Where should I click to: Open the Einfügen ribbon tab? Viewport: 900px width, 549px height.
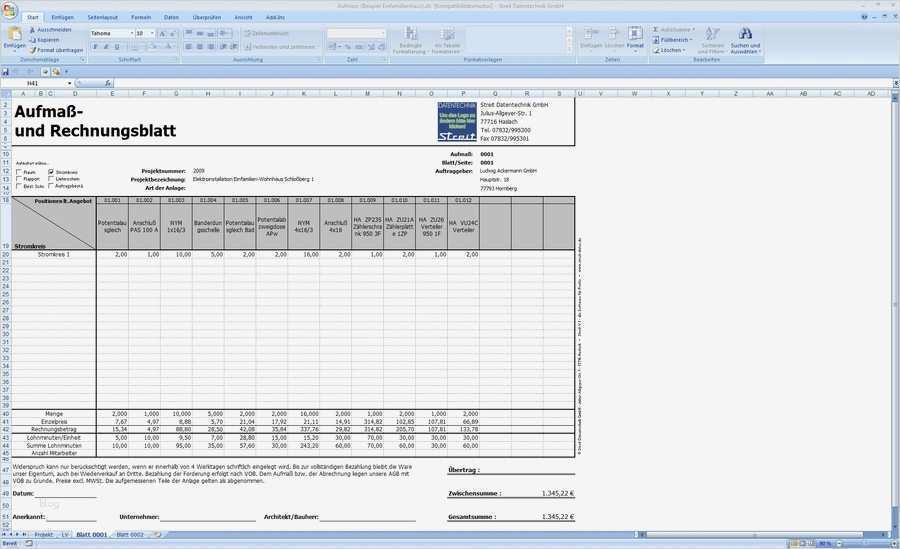click(x=63, y=18)
